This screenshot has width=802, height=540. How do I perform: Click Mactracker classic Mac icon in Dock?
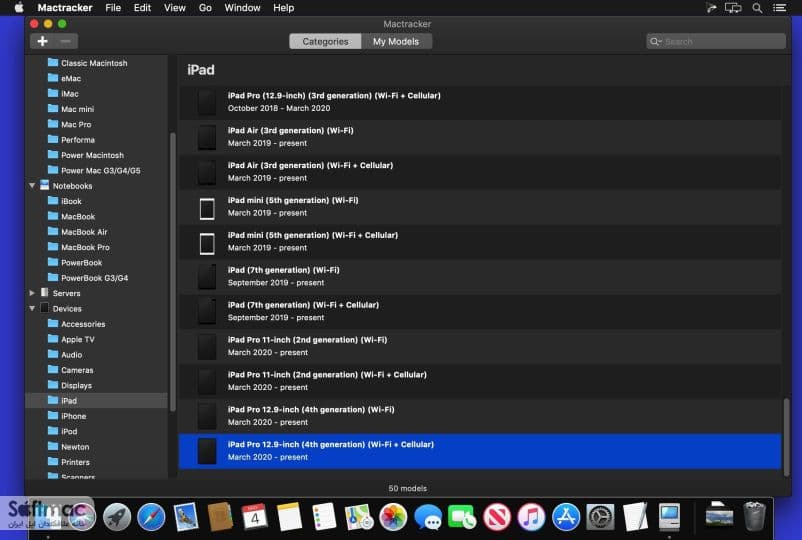pos(669,516)
